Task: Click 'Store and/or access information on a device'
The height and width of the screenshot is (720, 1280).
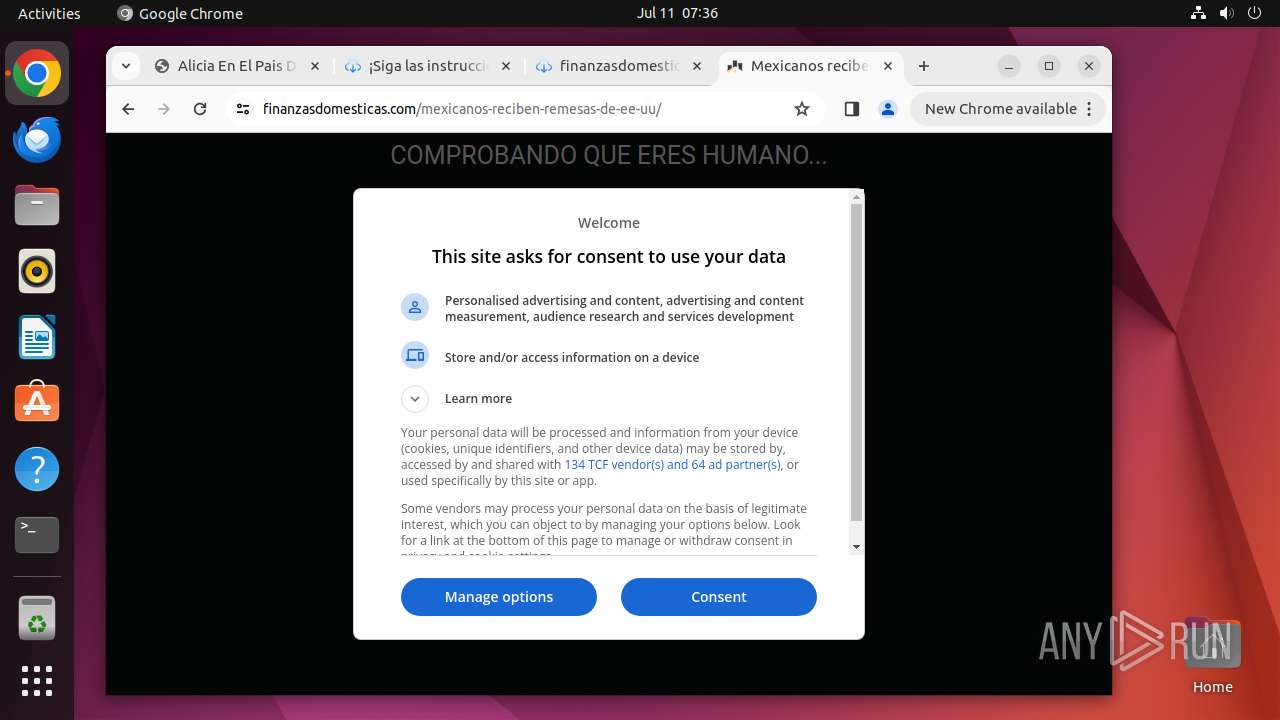Action: [x=572, y=357]
